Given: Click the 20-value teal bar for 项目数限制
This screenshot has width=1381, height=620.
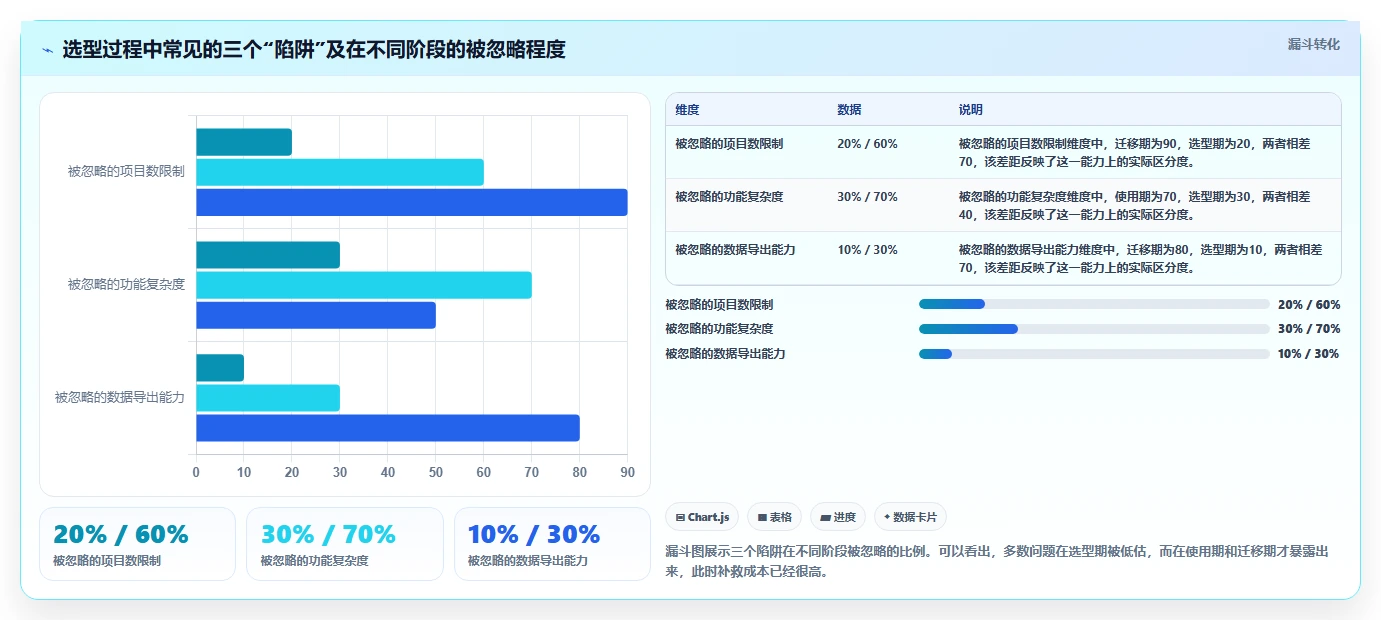Looking at the screenshot, I should (x=244, y=142).
